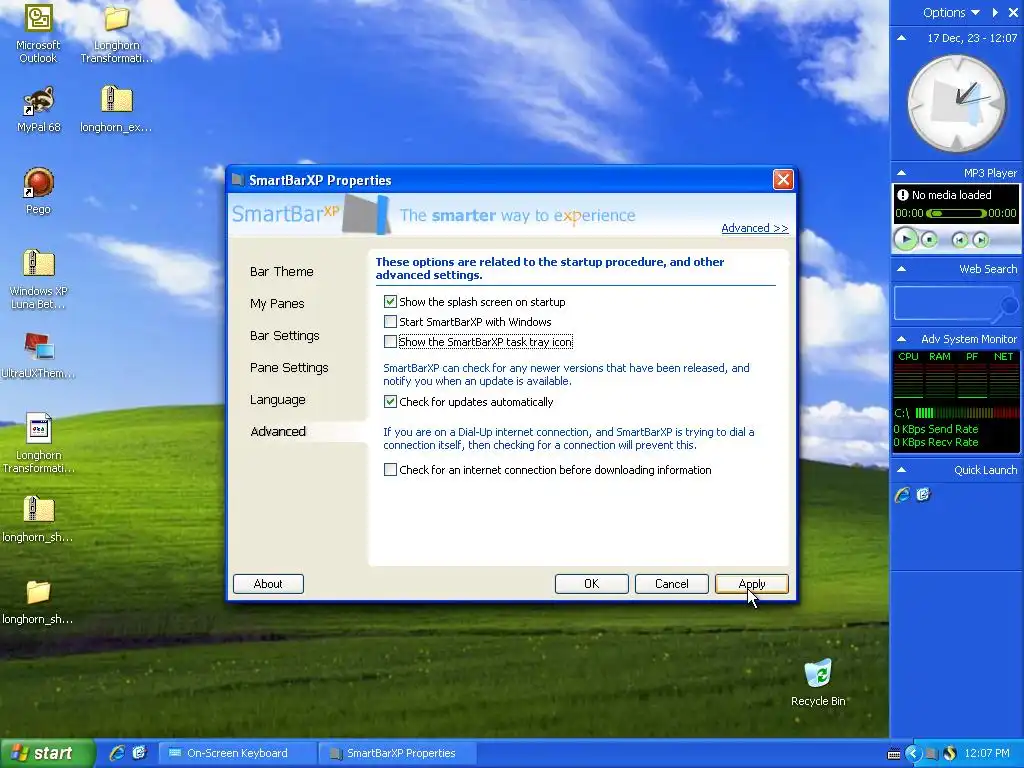Collapse the MP3 Player pane

point(901,173)
